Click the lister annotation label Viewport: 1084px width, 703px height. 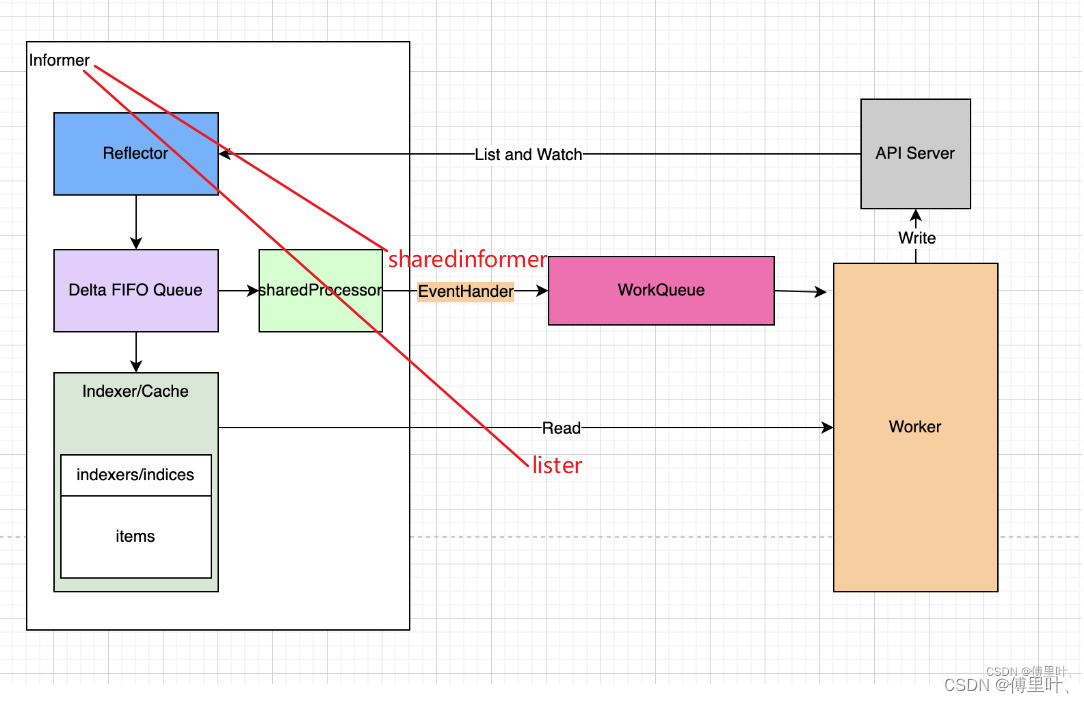556,465
